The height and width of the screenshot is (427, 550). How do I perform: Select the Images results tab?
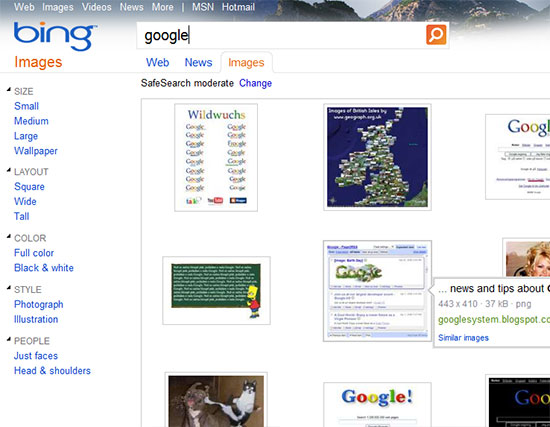246,63
